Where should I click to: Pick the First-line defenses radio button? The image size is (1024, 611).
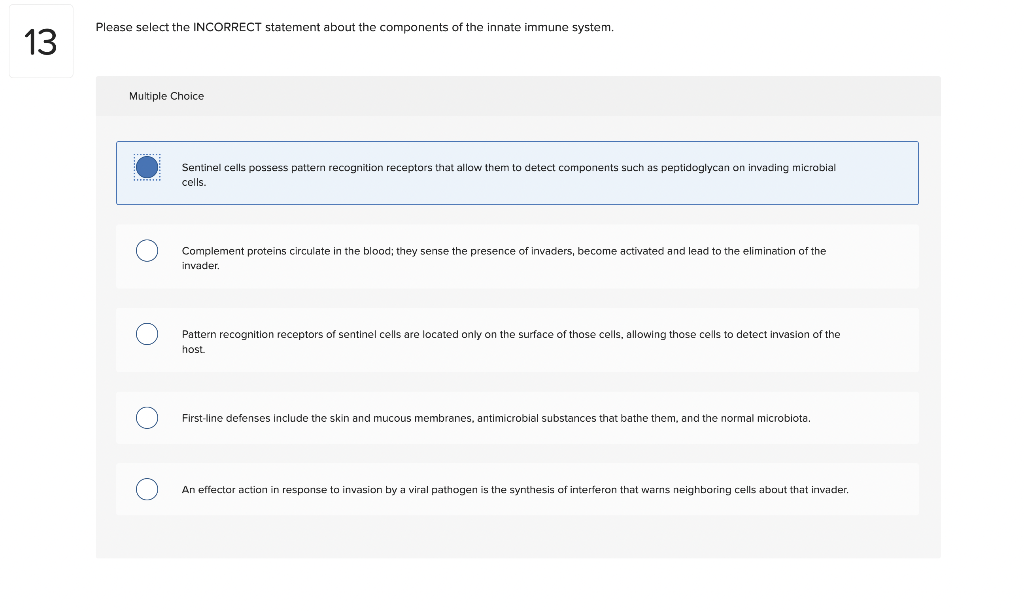click(147, 418)
